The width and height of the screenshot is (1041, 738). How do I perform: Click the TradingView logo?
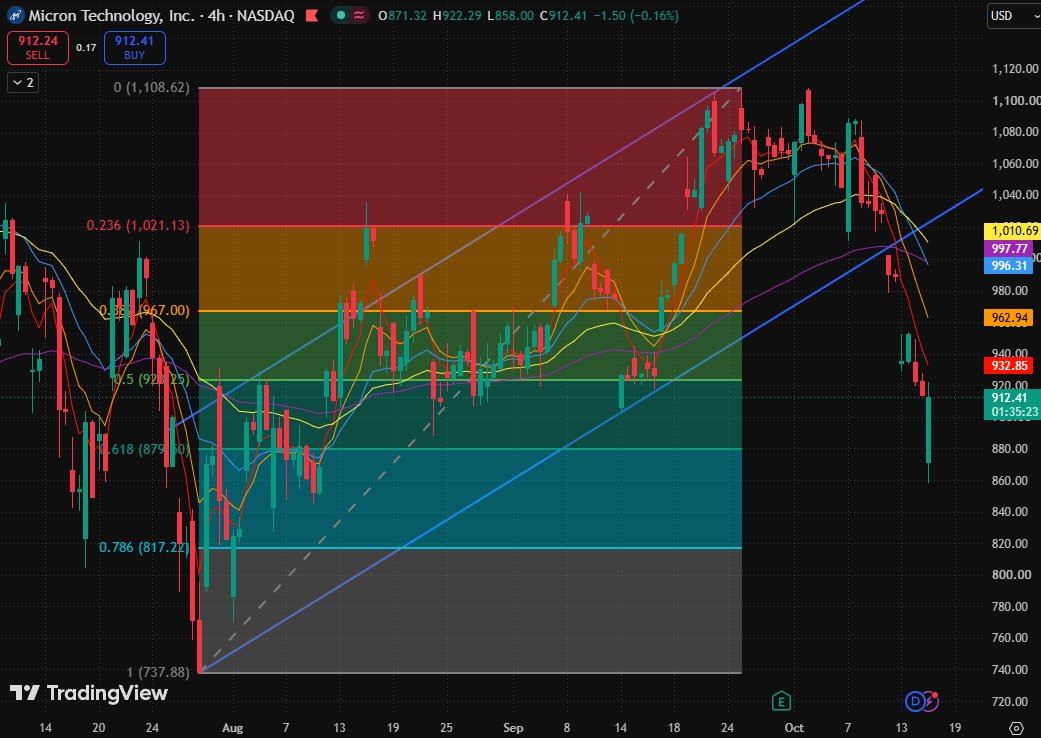pos(88,694)
